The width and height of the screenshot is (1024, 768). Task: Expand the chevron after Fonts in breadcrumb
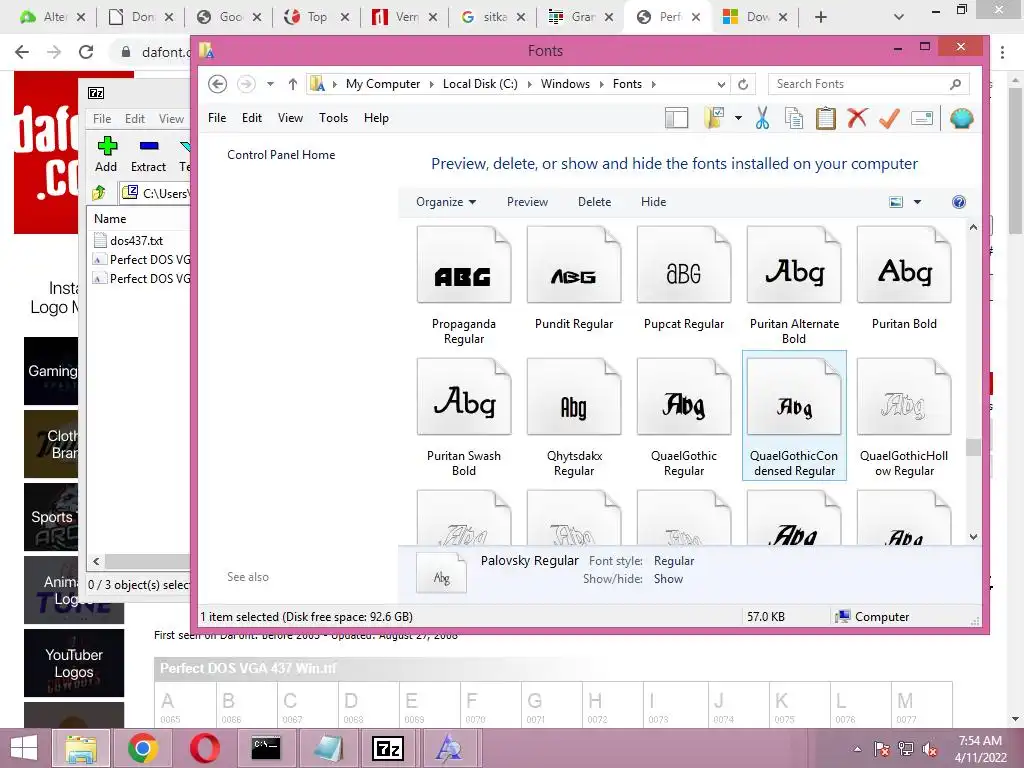coord(653,84)
